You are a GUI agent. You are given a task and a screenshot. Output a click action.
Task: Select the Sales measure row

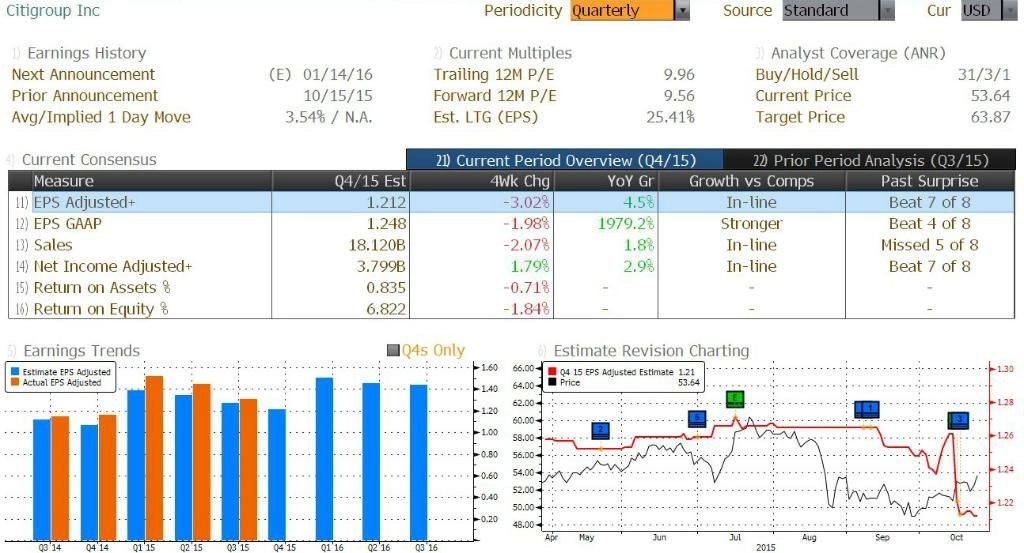coord(512,245)
